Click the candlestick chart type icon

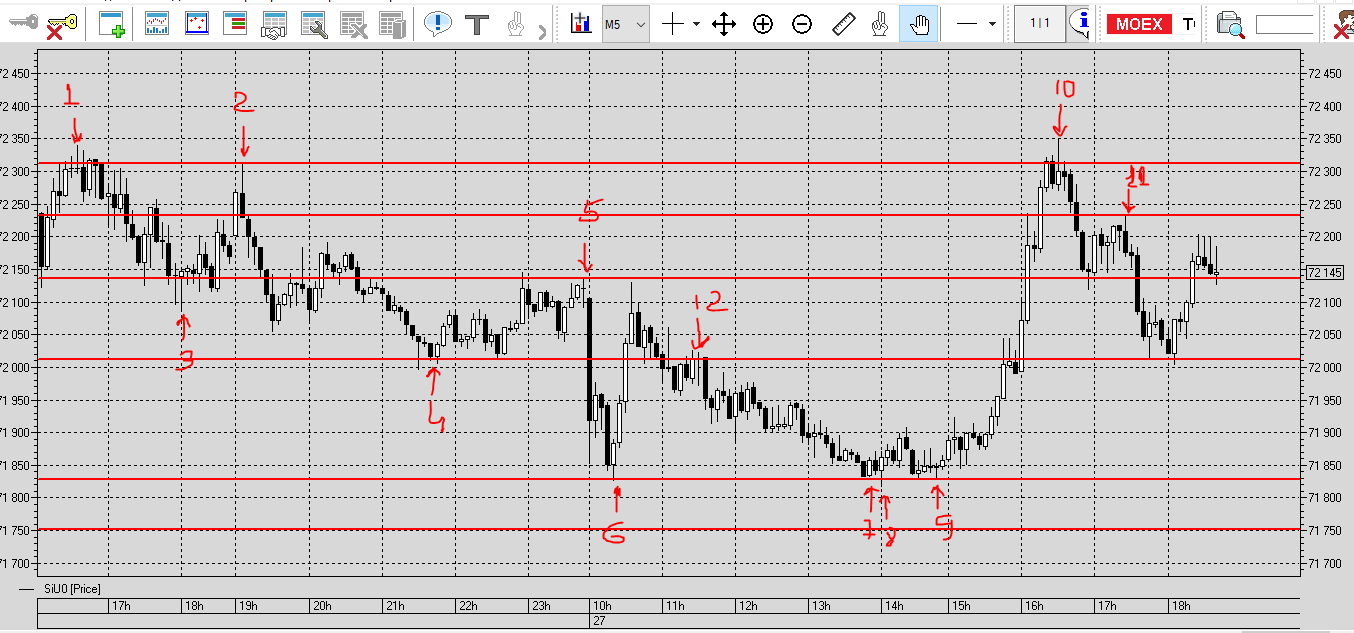580,24
